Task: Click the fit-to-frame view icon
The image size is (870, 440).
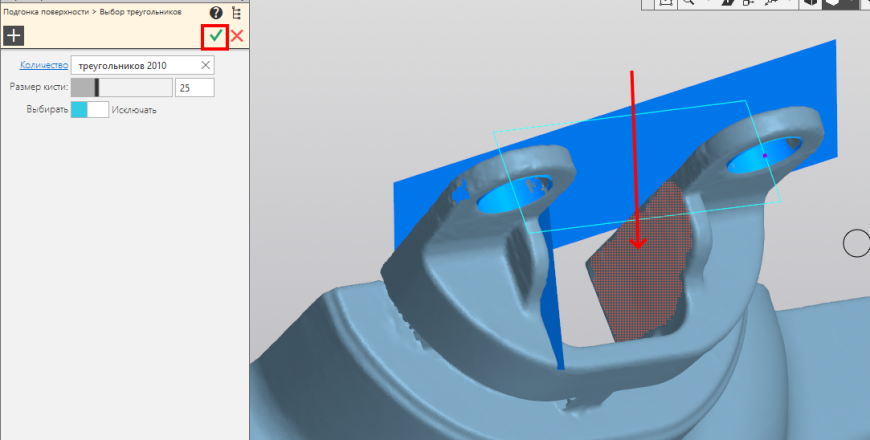Action: point(666,3)
